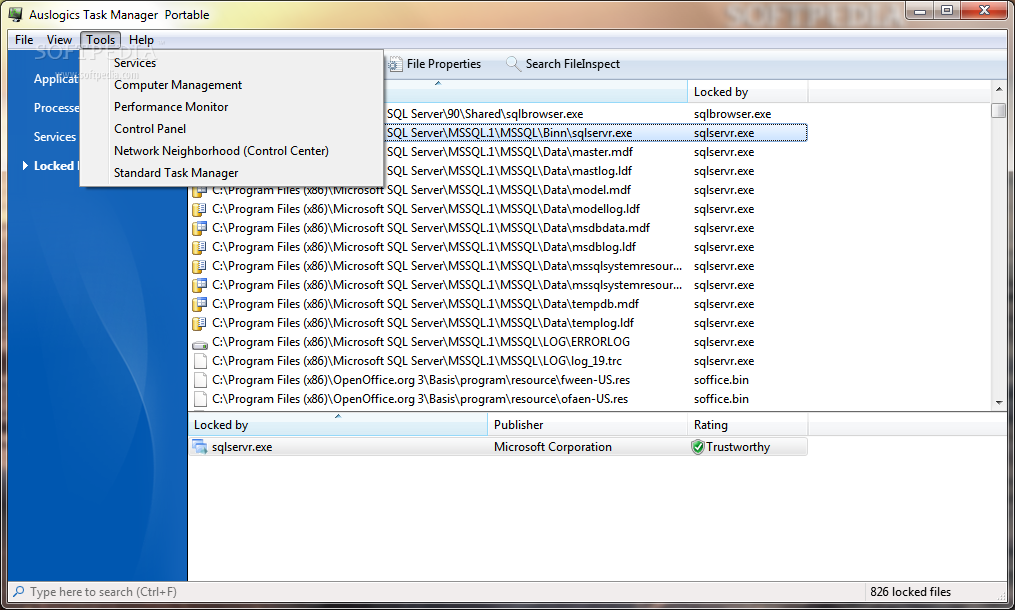The image size is (1015, 610).
Task: Click the Search FileInspect toolbar button
Action: (563, 64)
